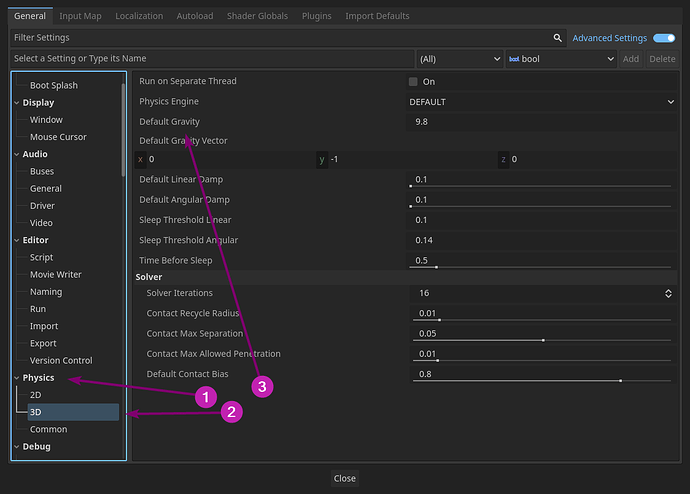Enable Run on Separate Thread checkbox
Image resolution: width=690 pixels, height=494 pixels.
[413, 81]
